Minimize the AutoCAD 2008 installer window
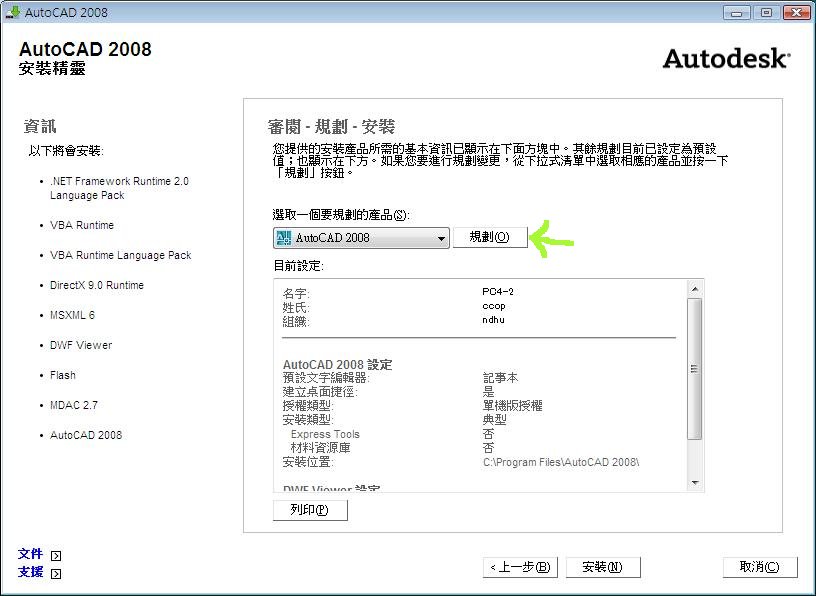Screen dimensions: 816x596 click(736, 12)
